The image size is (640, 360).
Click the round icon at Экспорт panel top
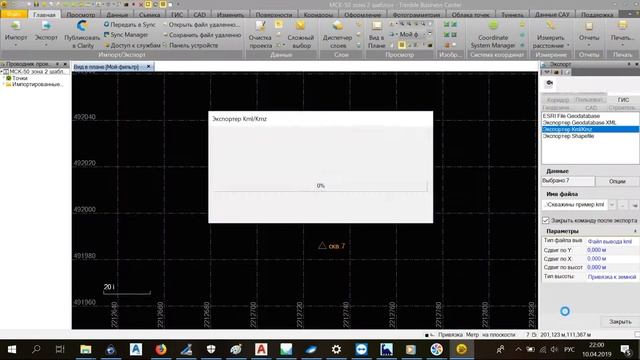click(x=549, y=84)
